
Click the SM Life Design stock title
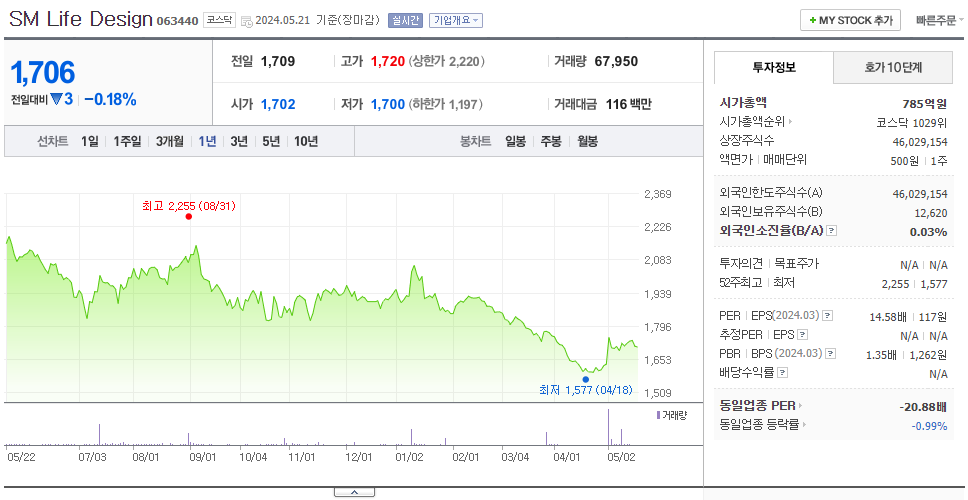[x=81, y=19]
